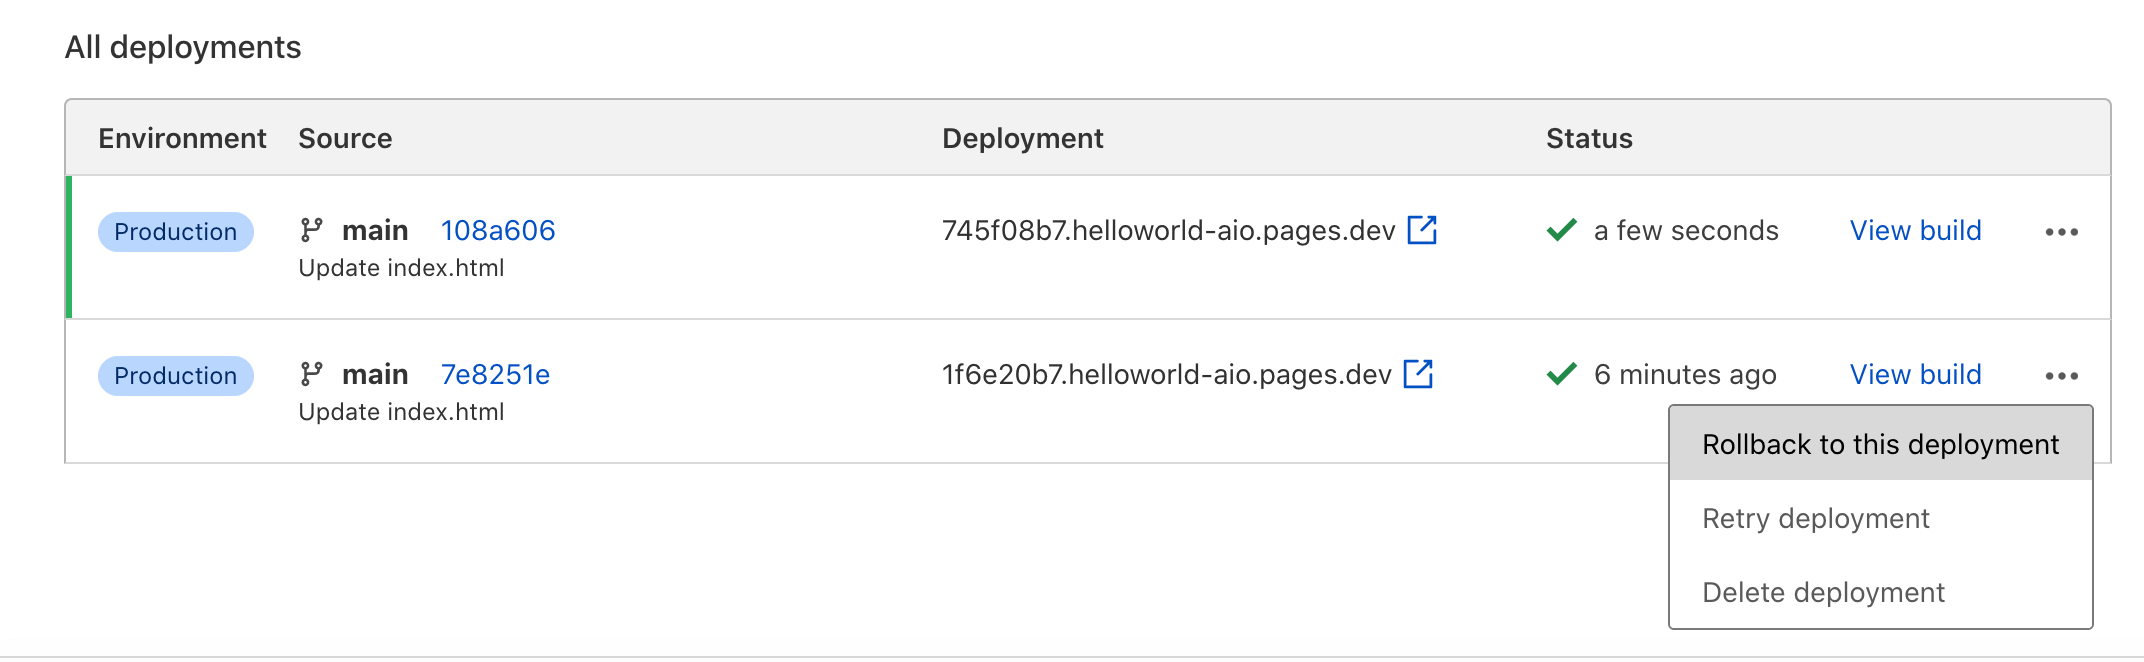The image size is (2144, 662).
Task: Open external link icon for 745f08b7 deployment
Action: click(1421, 230)
